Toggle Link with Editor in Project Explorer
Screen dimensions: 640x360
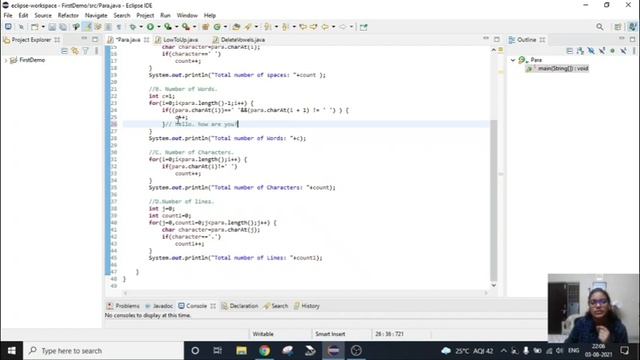(x=75, y=51)
